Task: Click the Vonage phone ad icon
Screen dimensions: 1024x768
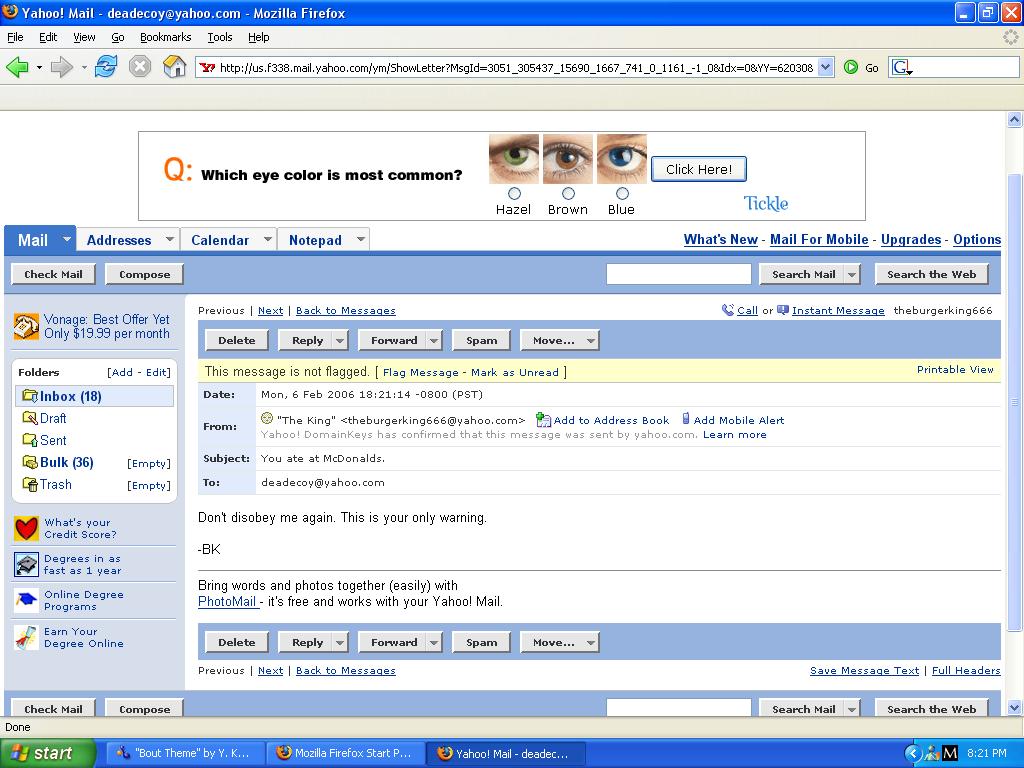Action: [26, 327]
